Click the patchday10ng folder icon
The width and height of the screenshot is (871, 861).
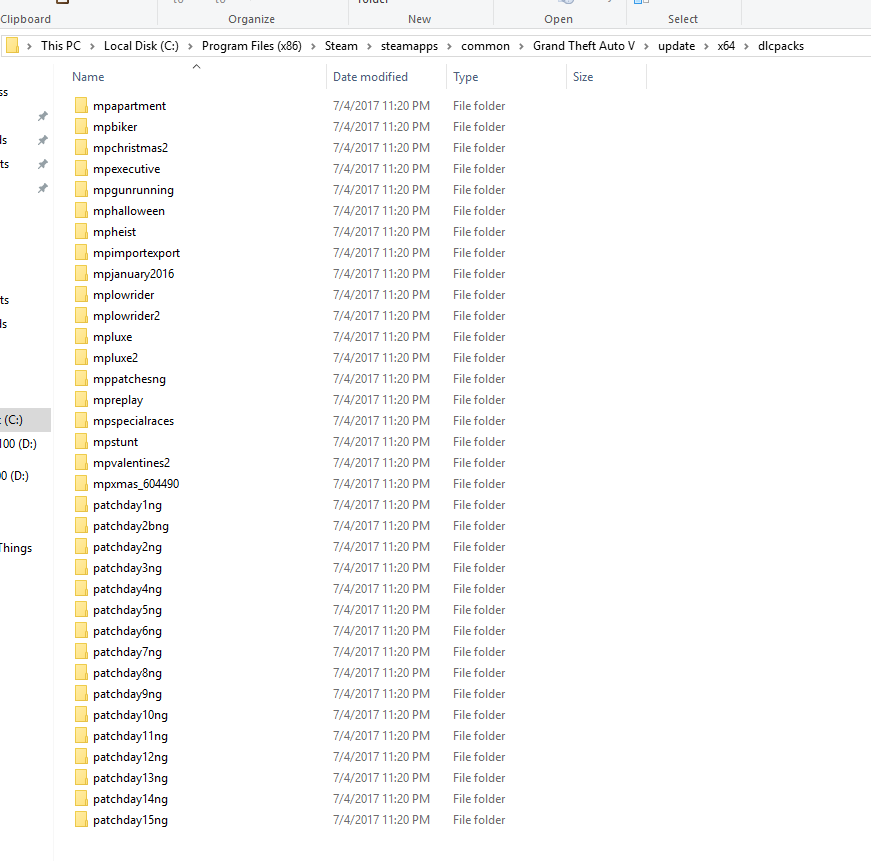[x=81, y=714]
